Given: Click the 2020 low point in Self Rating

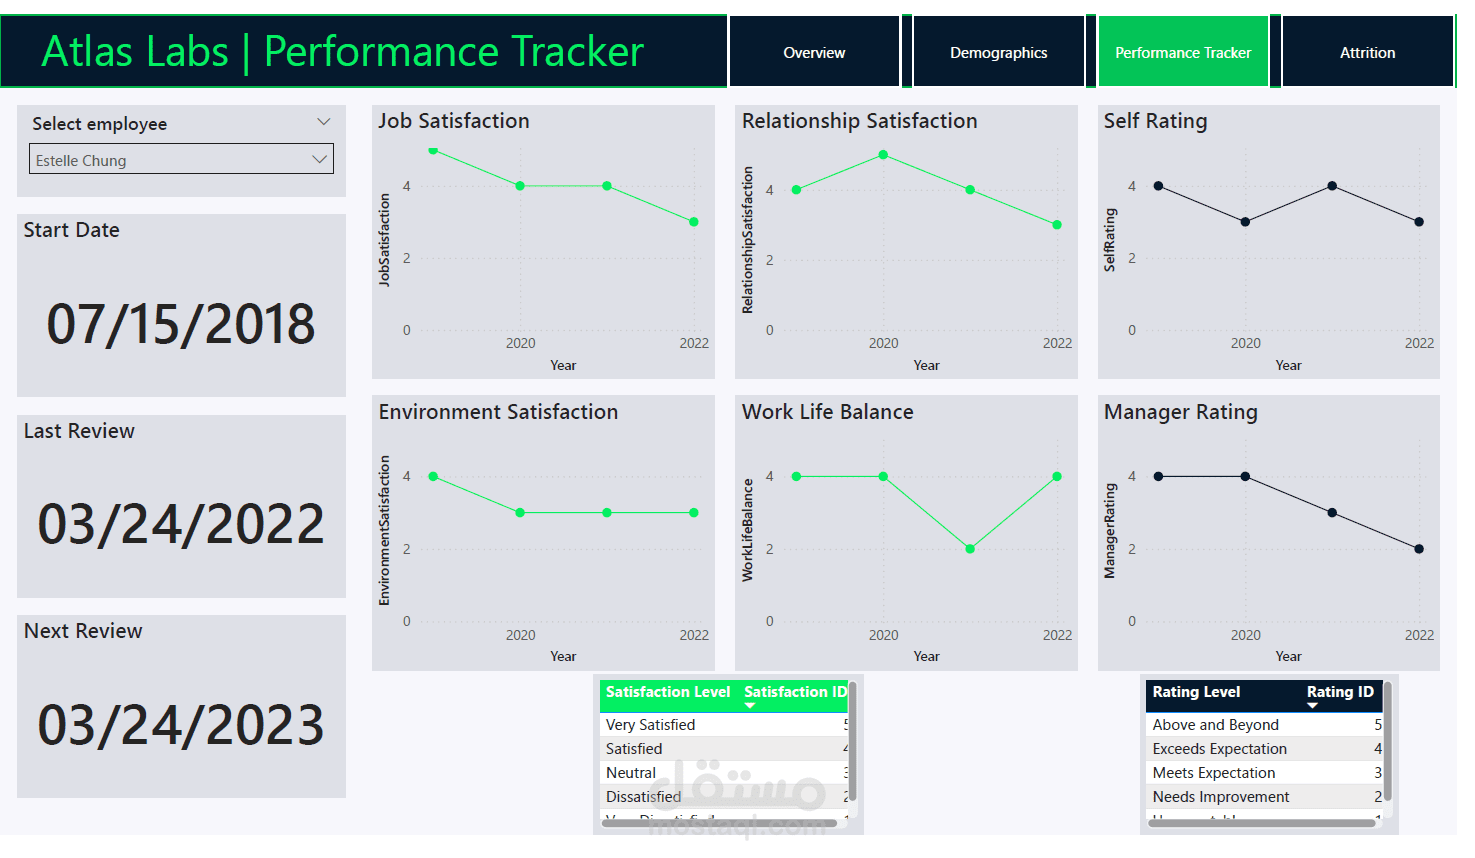Looking at the screenshot, I should (x=1245, y=222).
